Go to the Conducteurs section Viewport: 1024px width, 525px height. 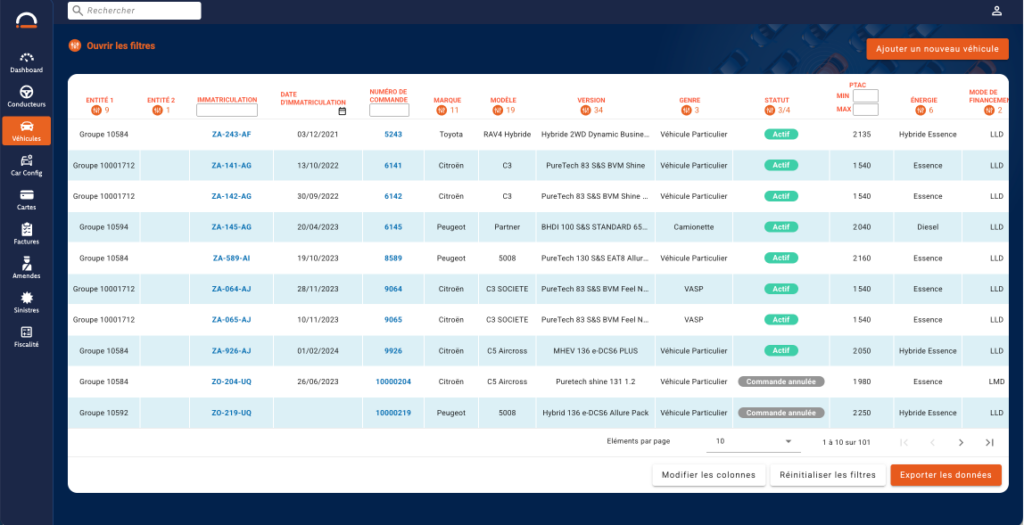pos(26,96)
